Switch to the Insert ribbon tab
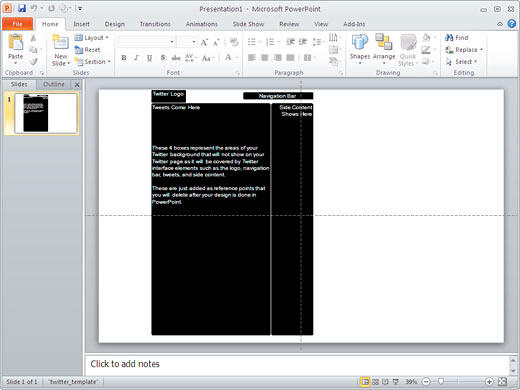Image resolution: width=520 pixels, height=390 pixels. pos(81,24)
